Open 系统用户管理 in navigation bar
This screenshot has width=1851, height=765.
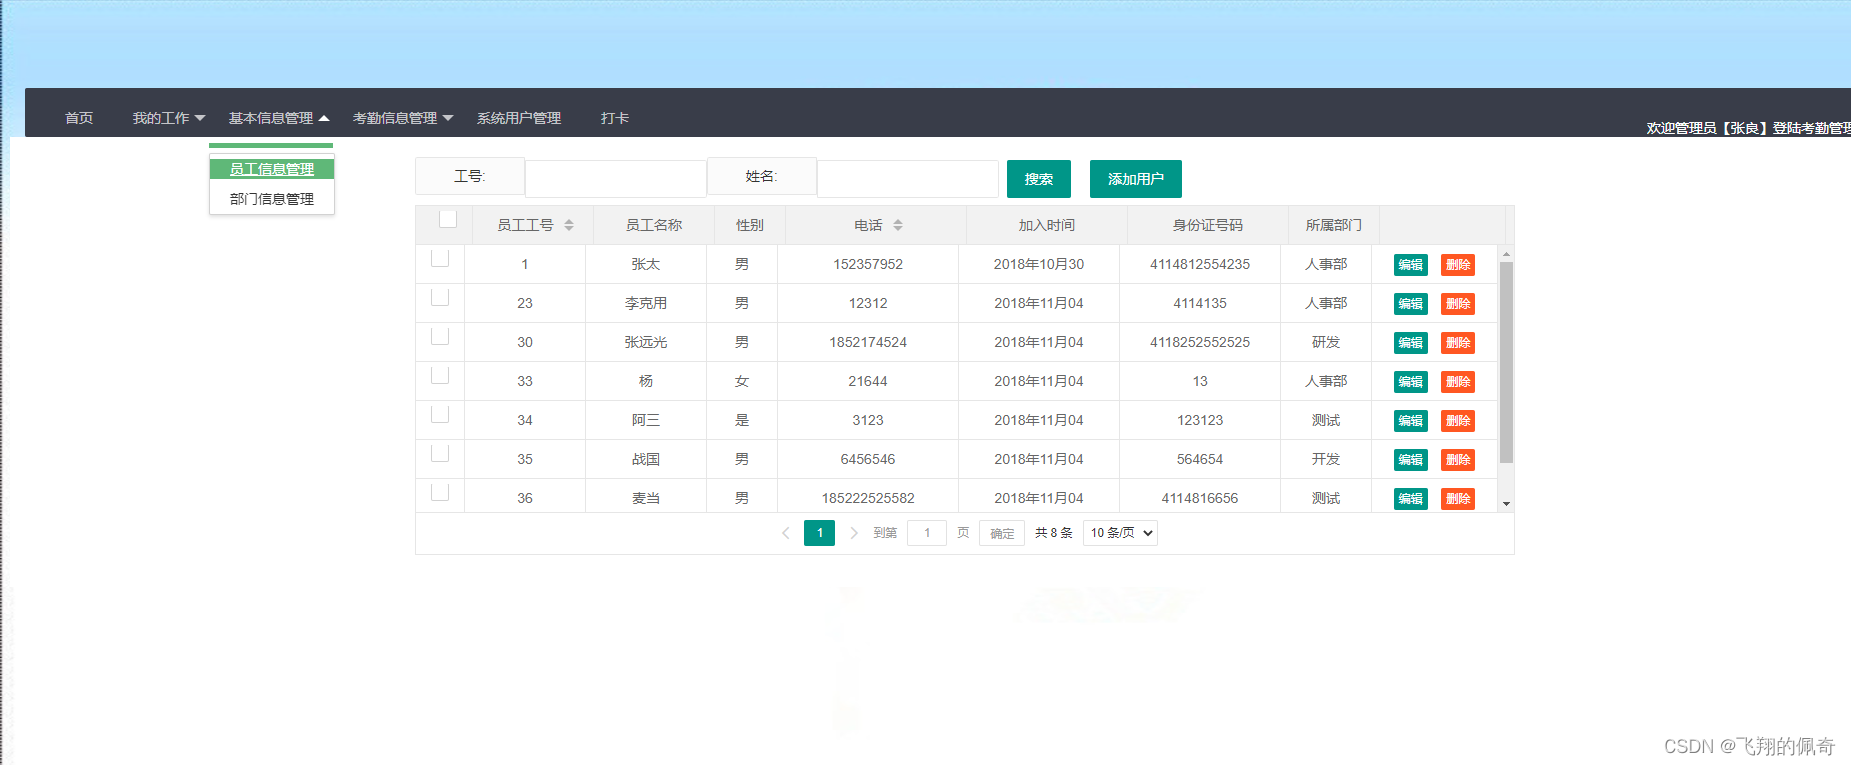tap(518, 118)
